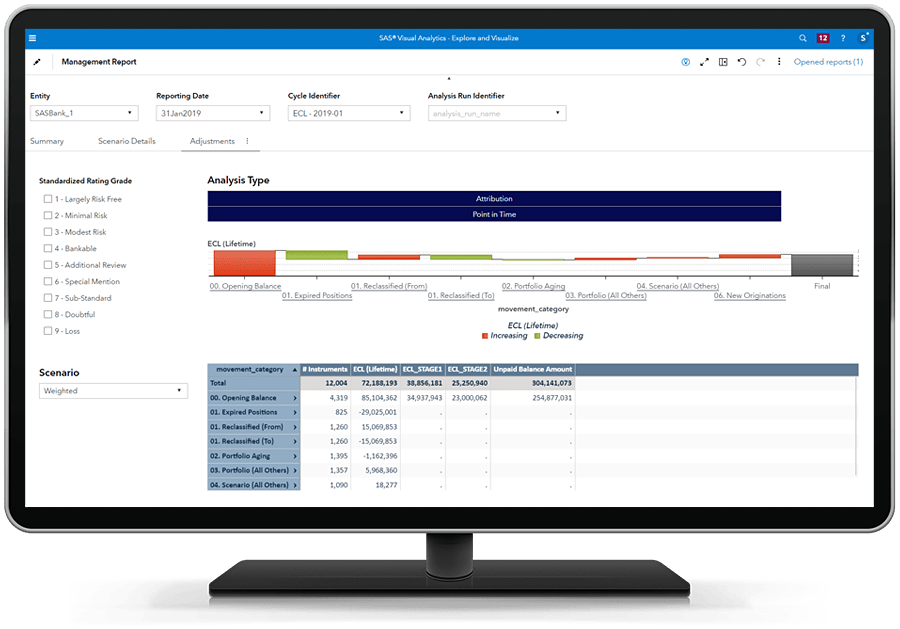Click the edit pencil icon beside Management Report
Image resolution: width=900 pixels, height=629 pixels.
(x=37, y=62)
